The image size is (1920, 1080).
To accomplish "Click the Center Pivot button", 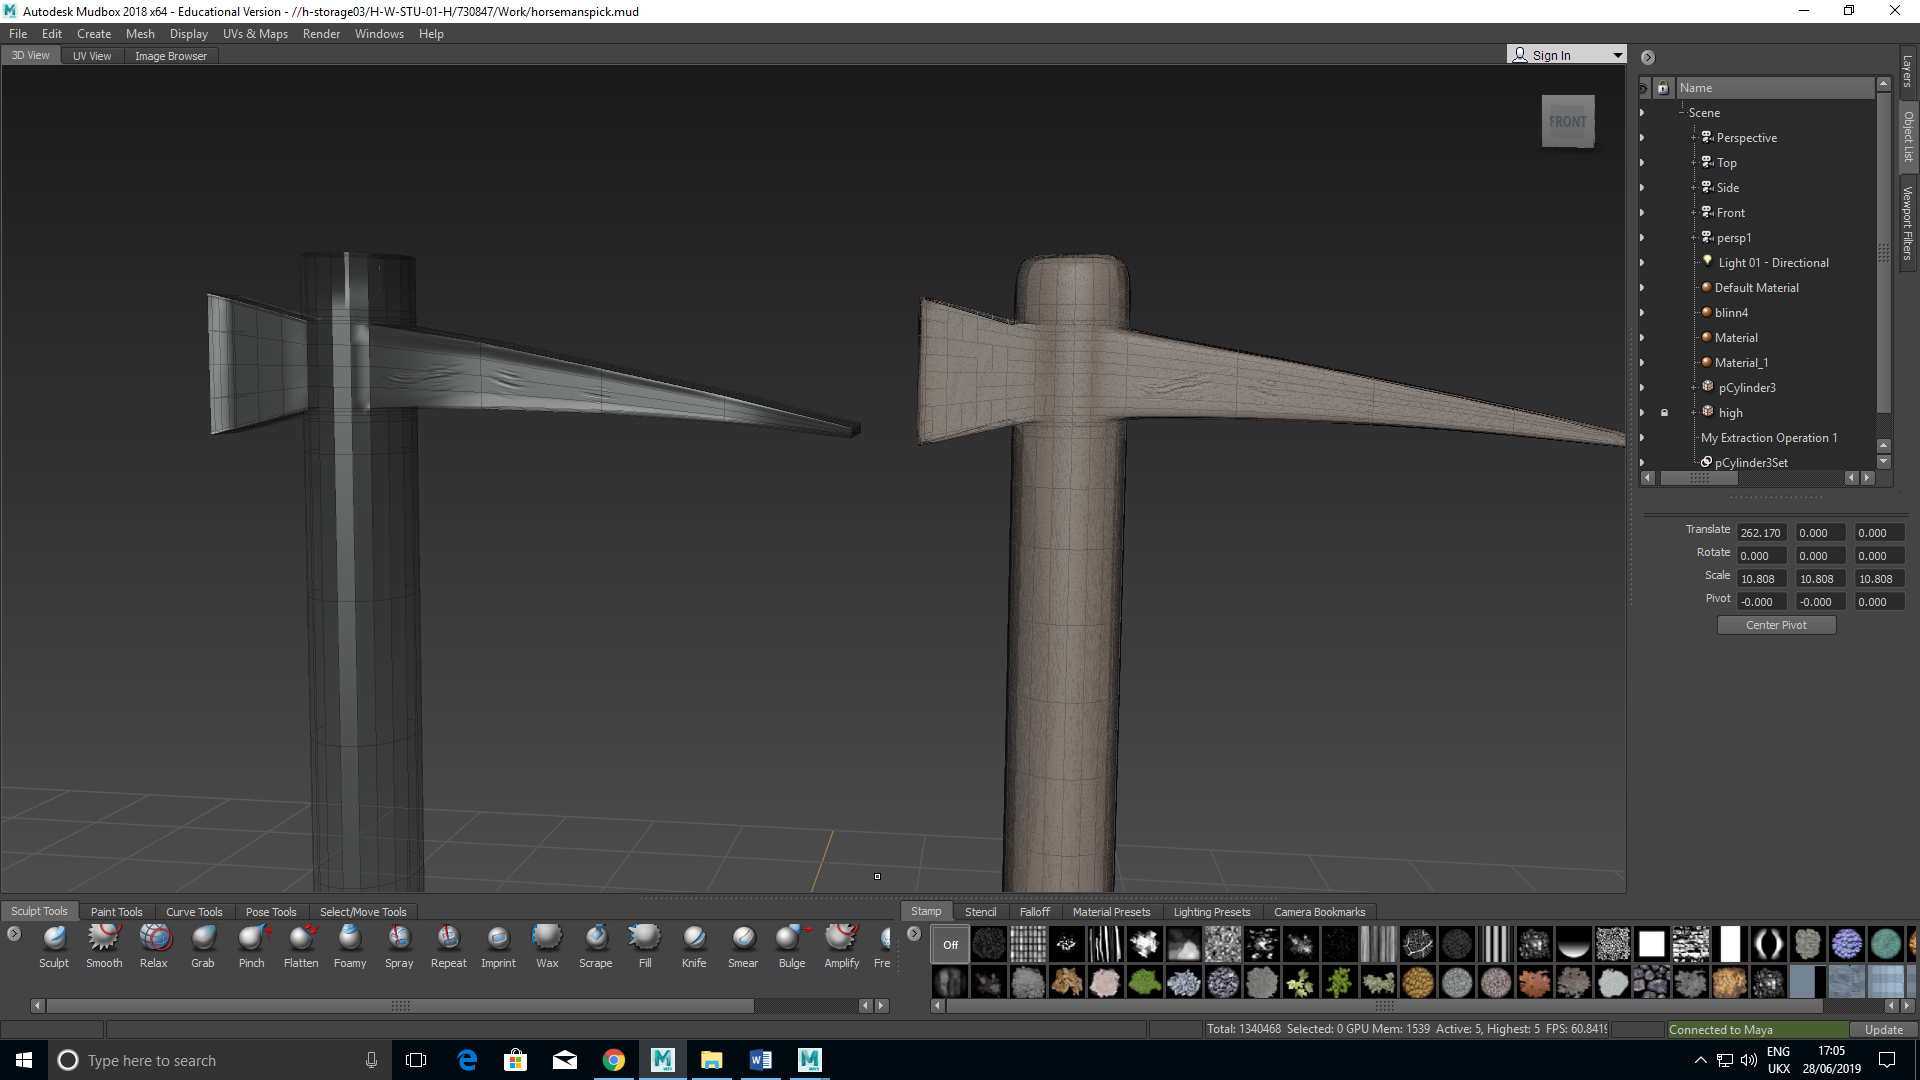I will (1776, 625).
